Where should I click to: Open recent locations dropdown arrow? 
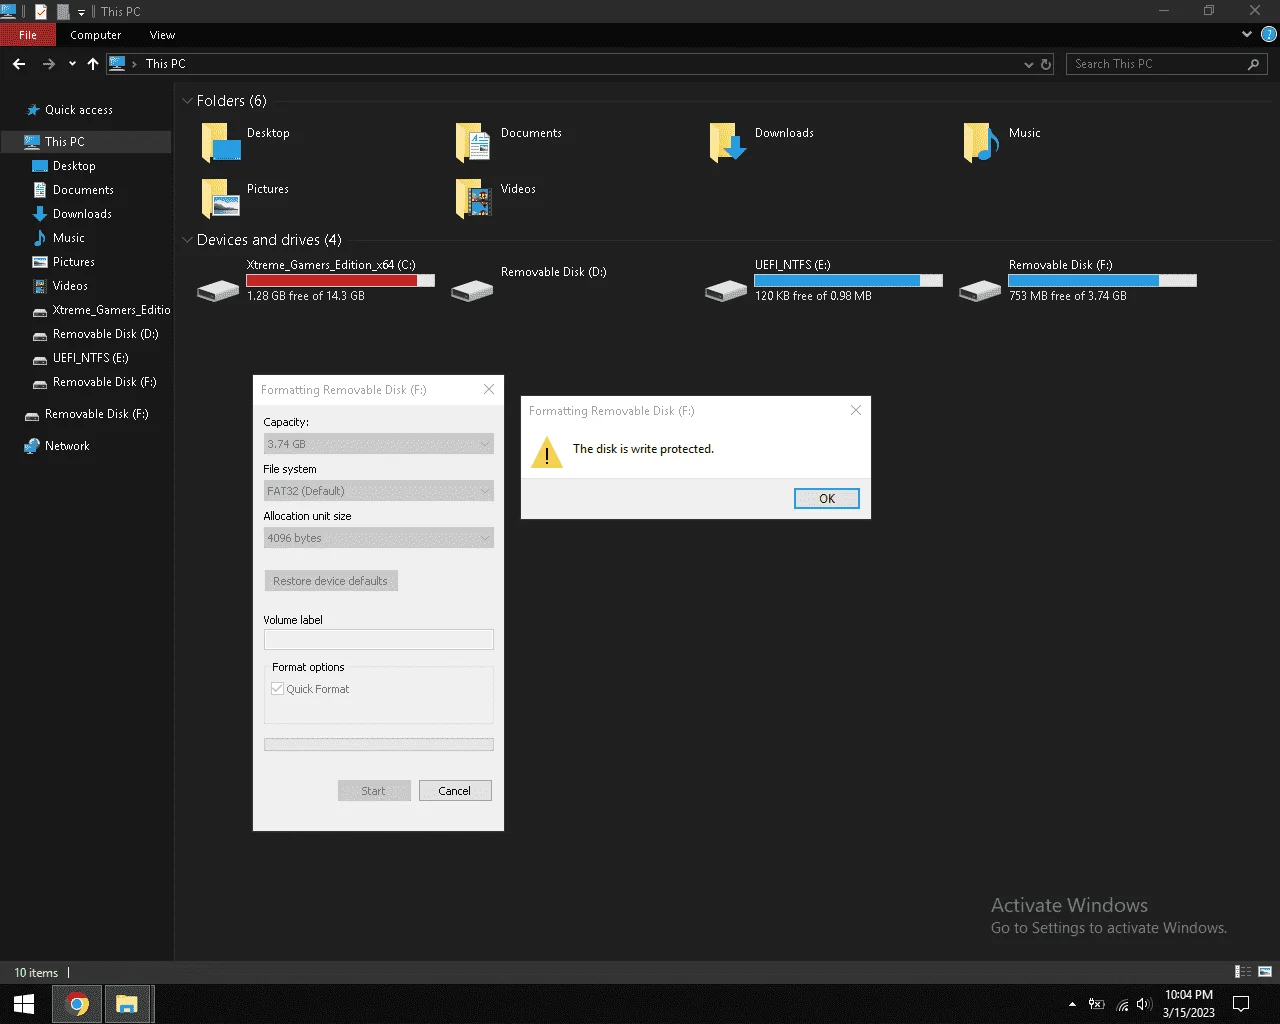pyautogui.click(x=72, y=64)
